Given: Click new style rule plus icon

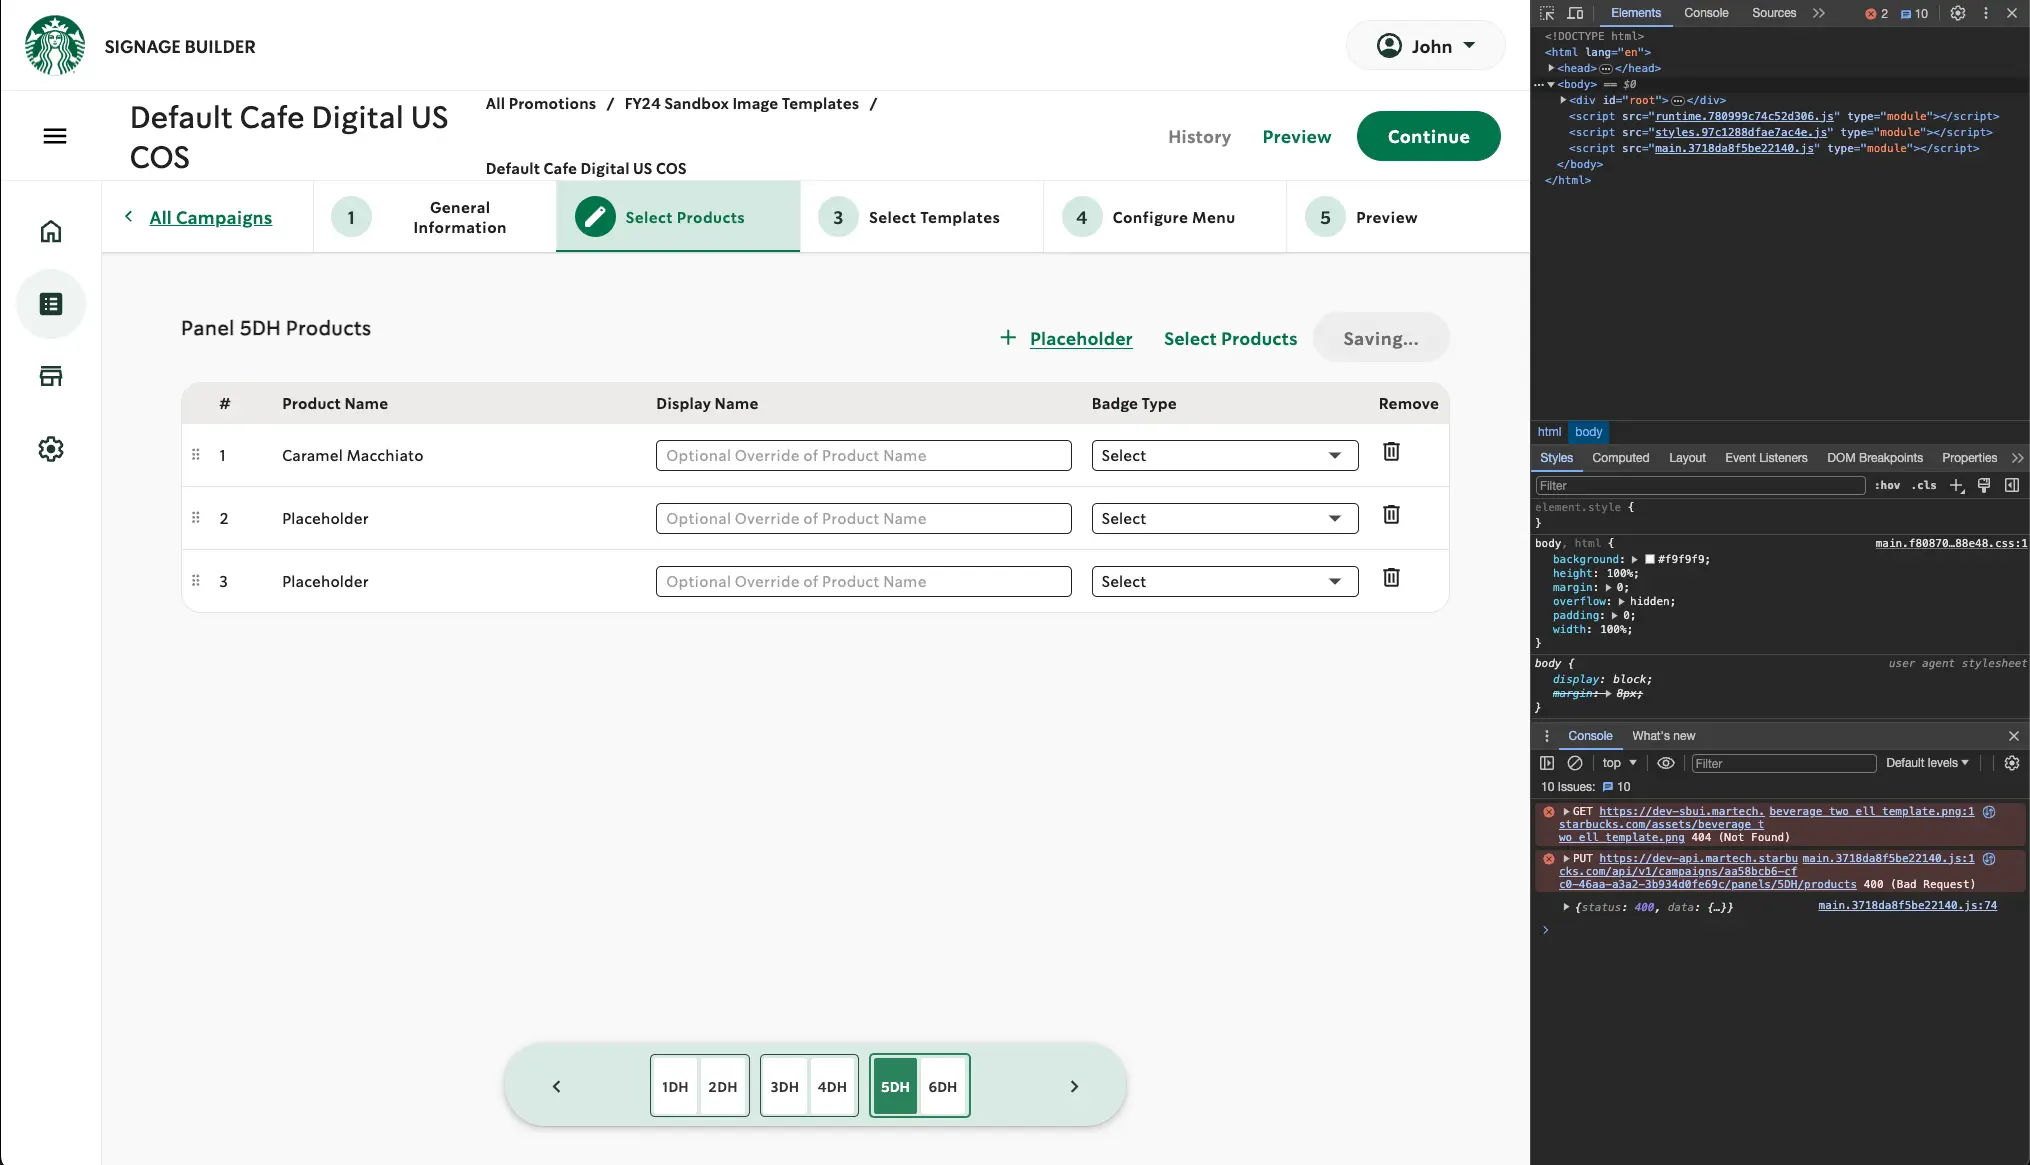Looking at the screenshot, I should point(1957,486).
